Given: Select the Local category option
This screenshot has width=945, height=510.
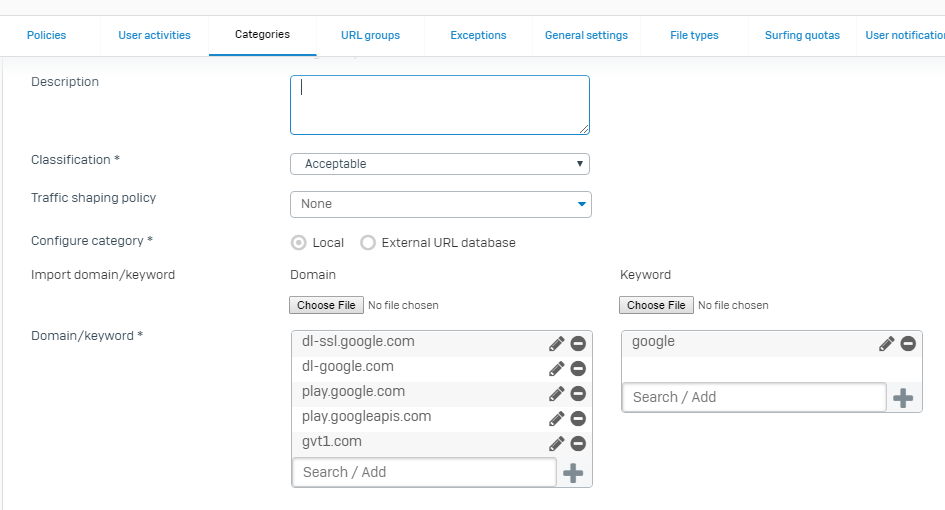Looking at the screenshot, I should click(x=299, y=243).
